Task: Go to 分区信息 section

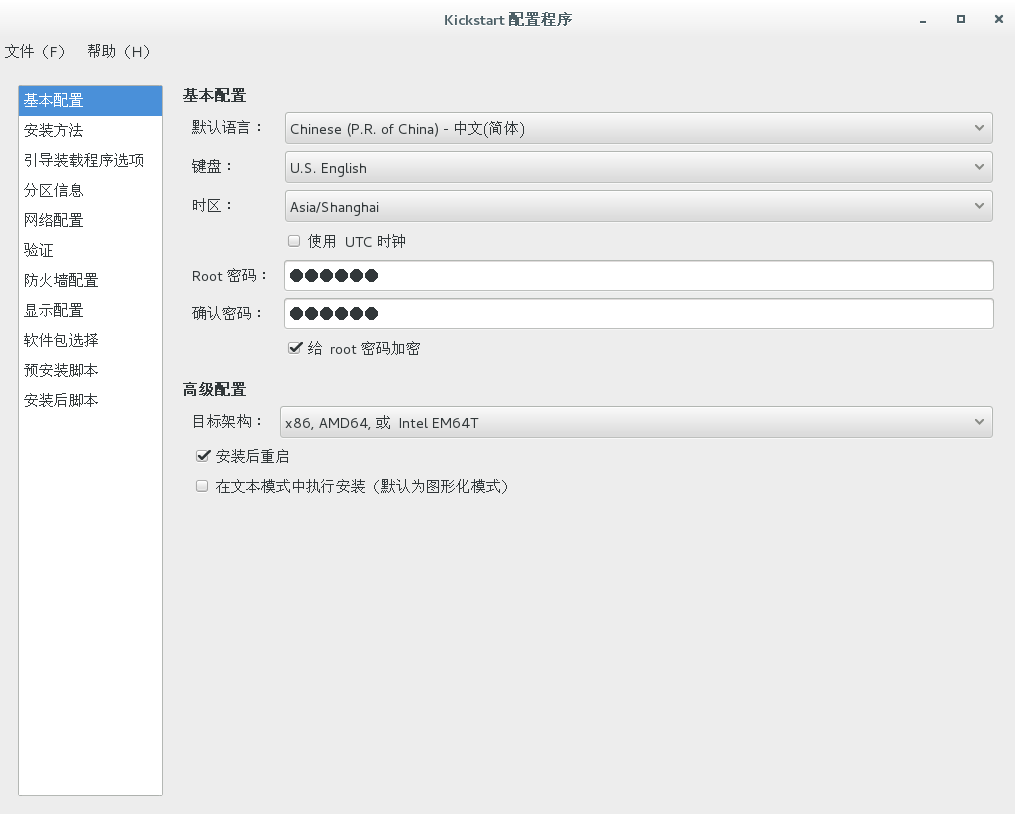Action: click(90, 190)
